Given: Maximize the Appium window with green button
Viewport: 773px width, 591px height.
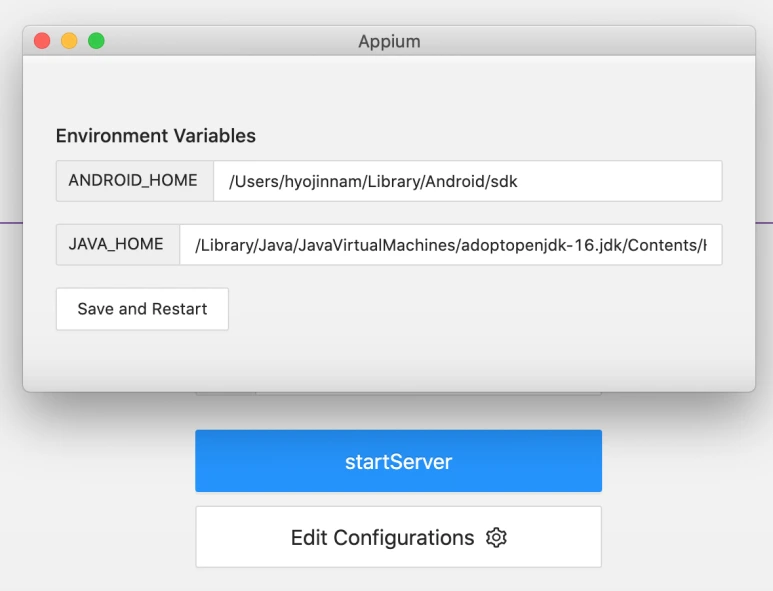Looking at the screenshot, I should tap(96, 41).
